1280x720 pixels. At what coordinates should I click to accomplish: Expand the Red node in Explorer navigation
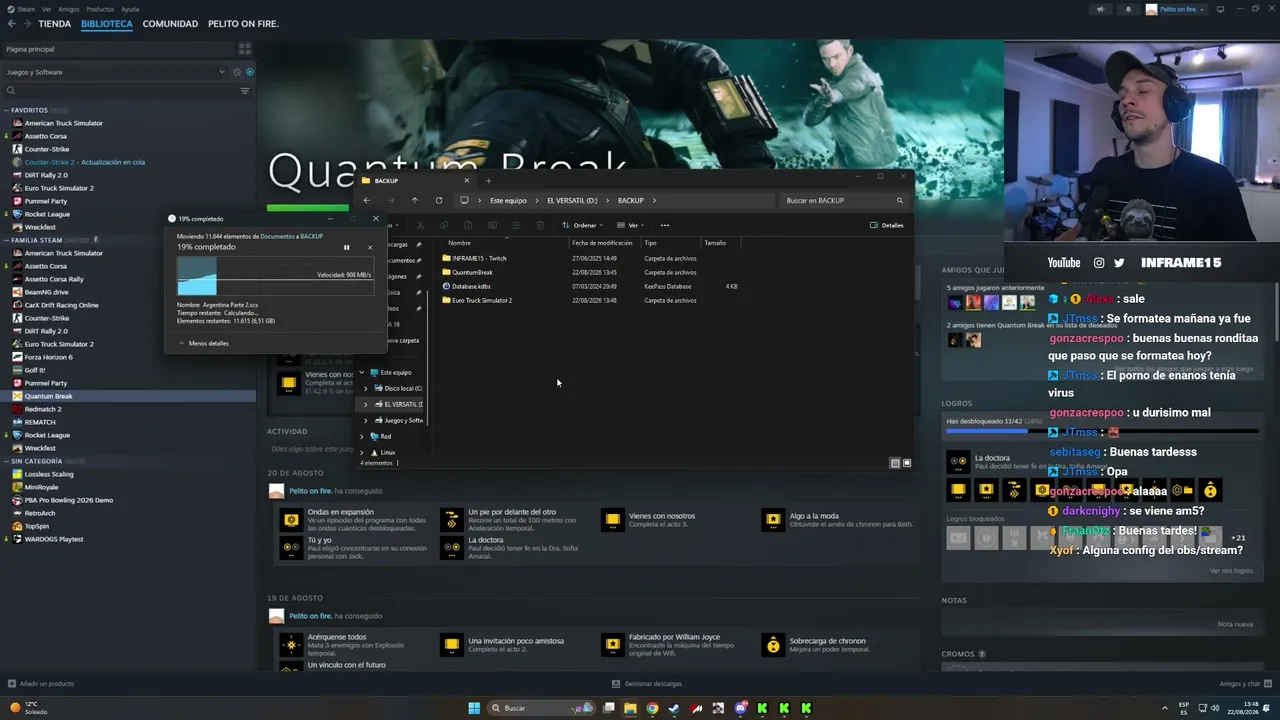(x=362, y=436)
